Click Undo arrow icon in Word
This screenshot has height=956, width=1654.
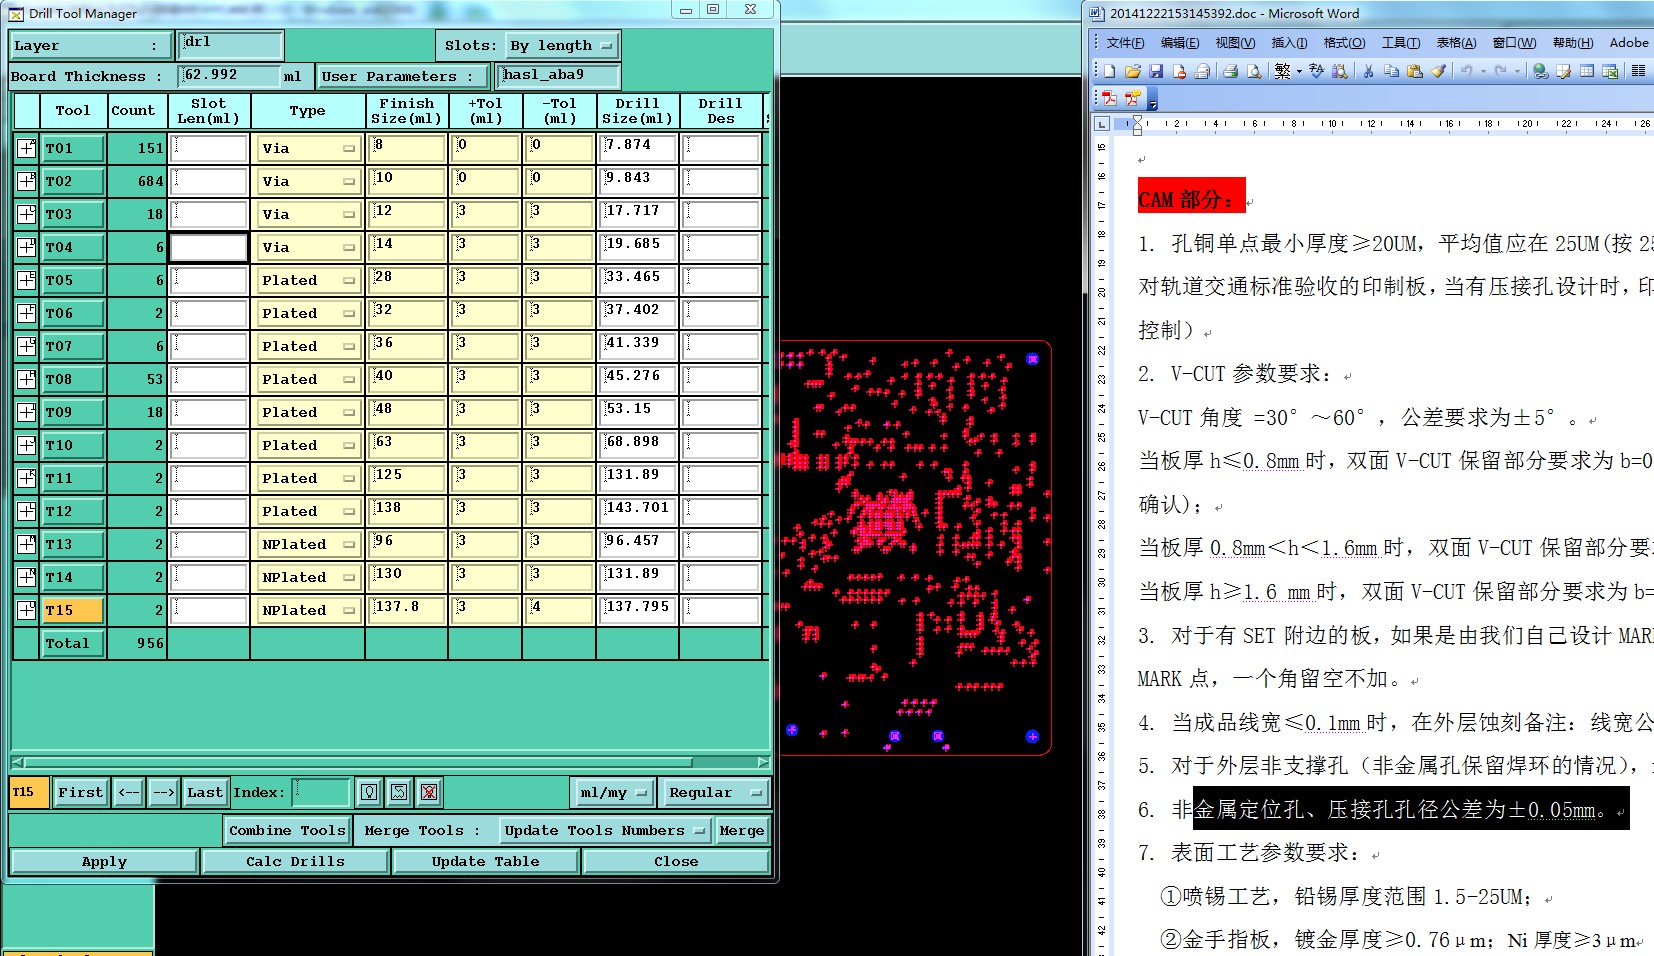pyautogui.click(x=1466, y=71)
